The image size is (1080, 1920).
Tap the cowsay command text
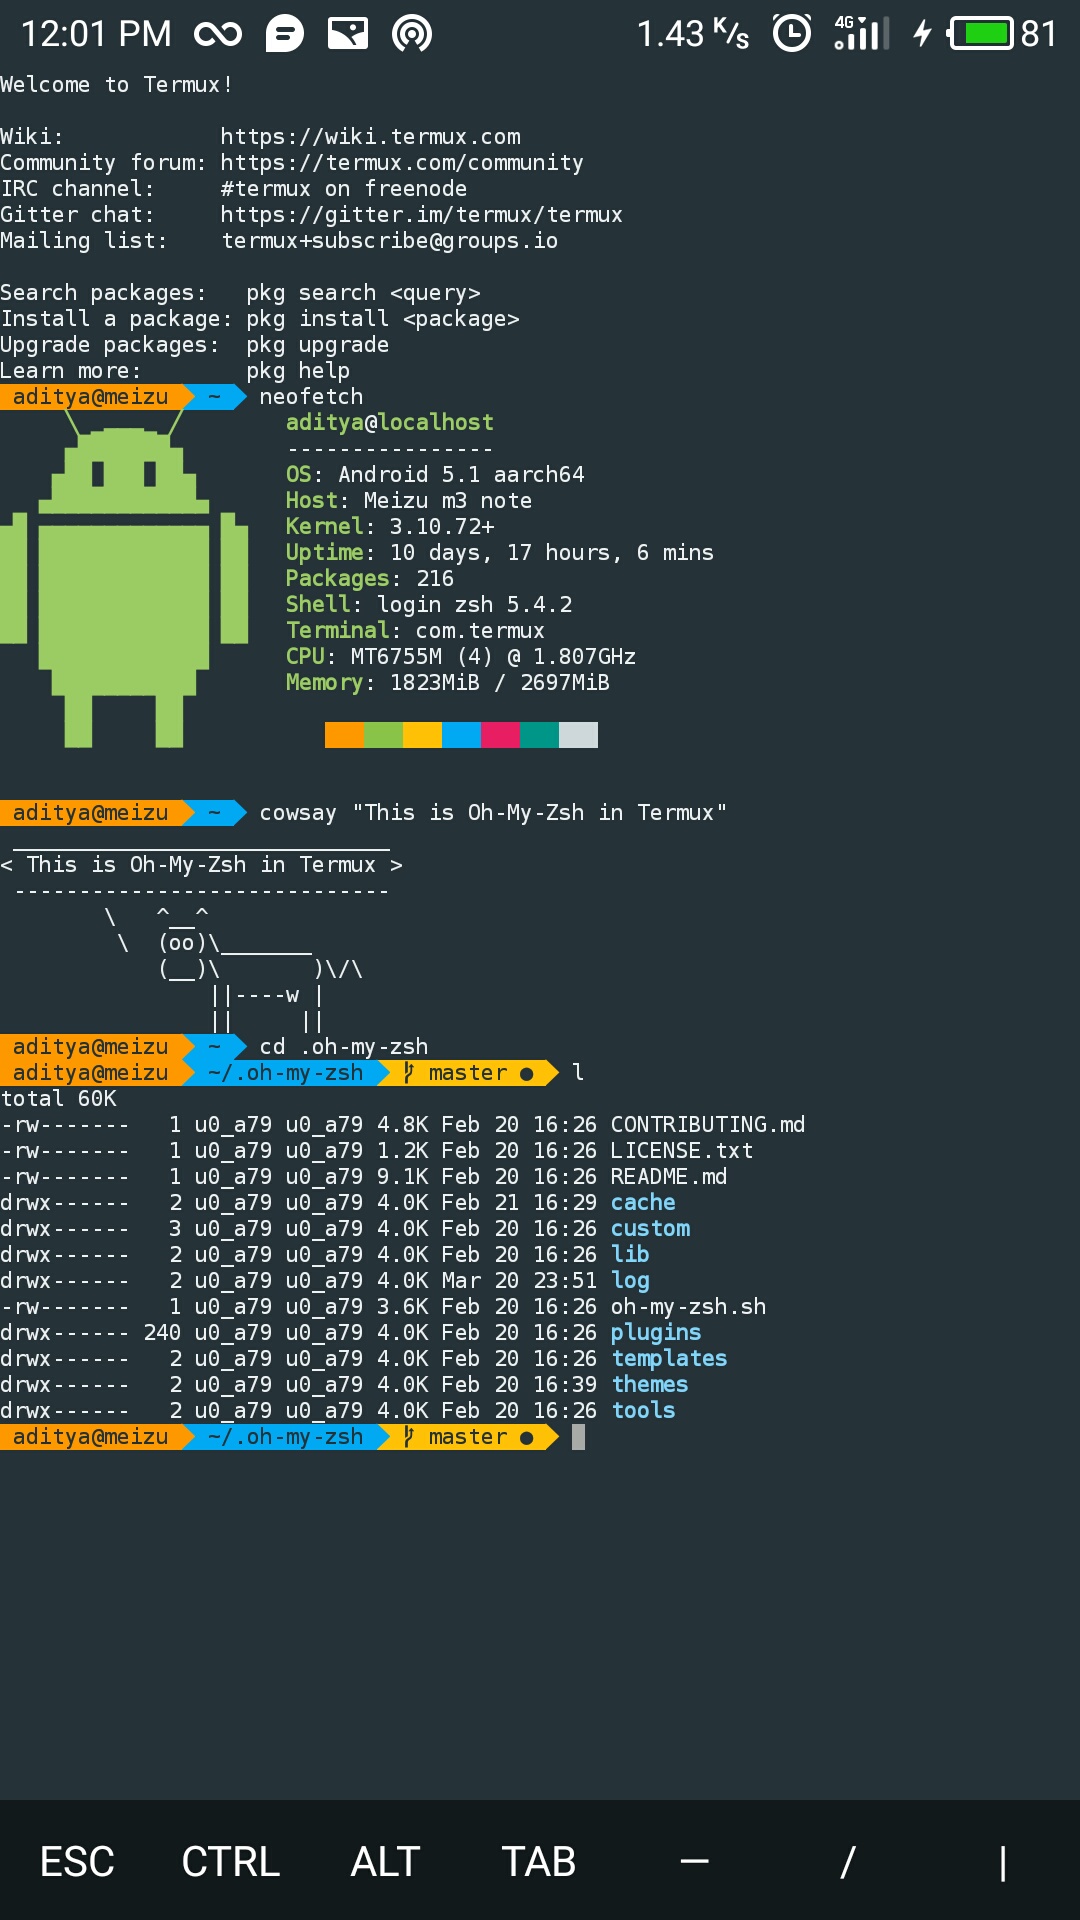pos(493,813)
